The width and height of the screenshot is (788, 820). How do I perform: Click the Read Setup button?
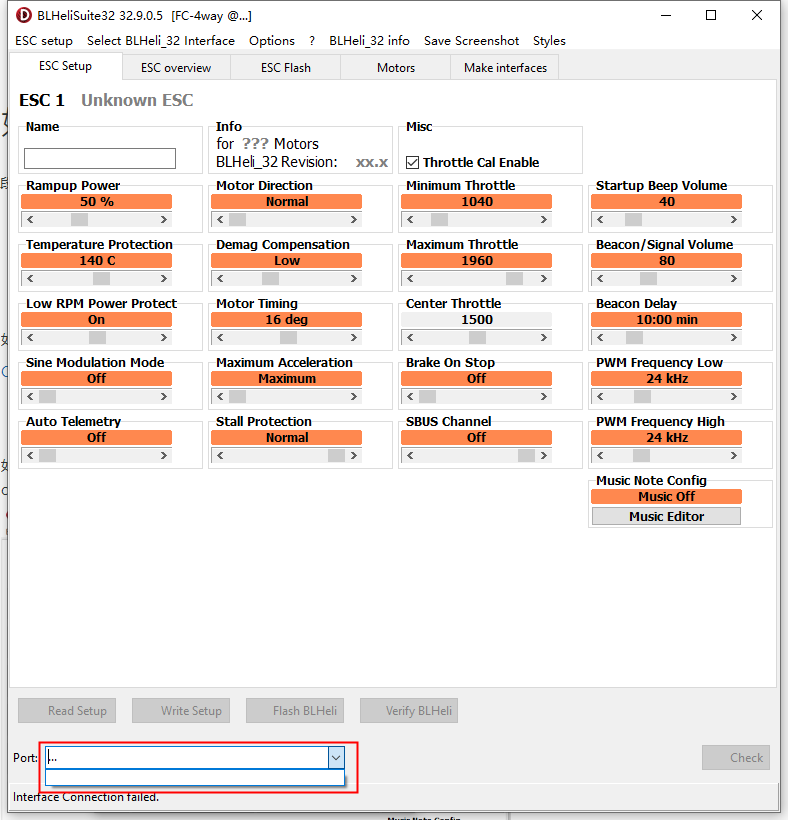[x=67, y=711]
